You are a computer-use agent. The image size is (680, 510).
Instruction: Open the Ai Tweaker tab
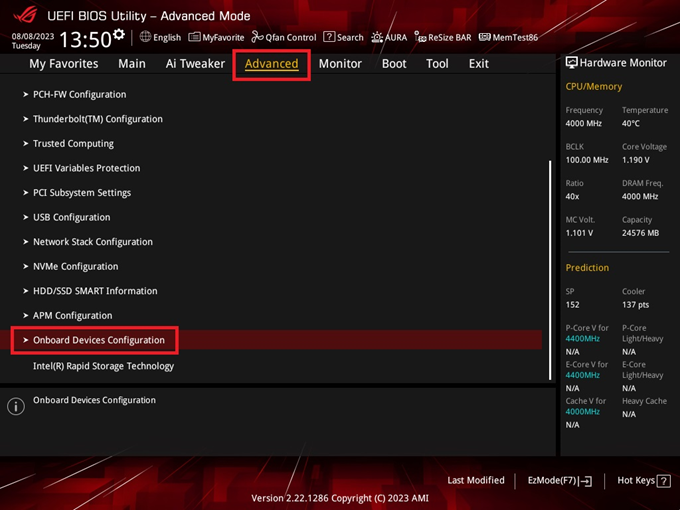pos(195,64)
